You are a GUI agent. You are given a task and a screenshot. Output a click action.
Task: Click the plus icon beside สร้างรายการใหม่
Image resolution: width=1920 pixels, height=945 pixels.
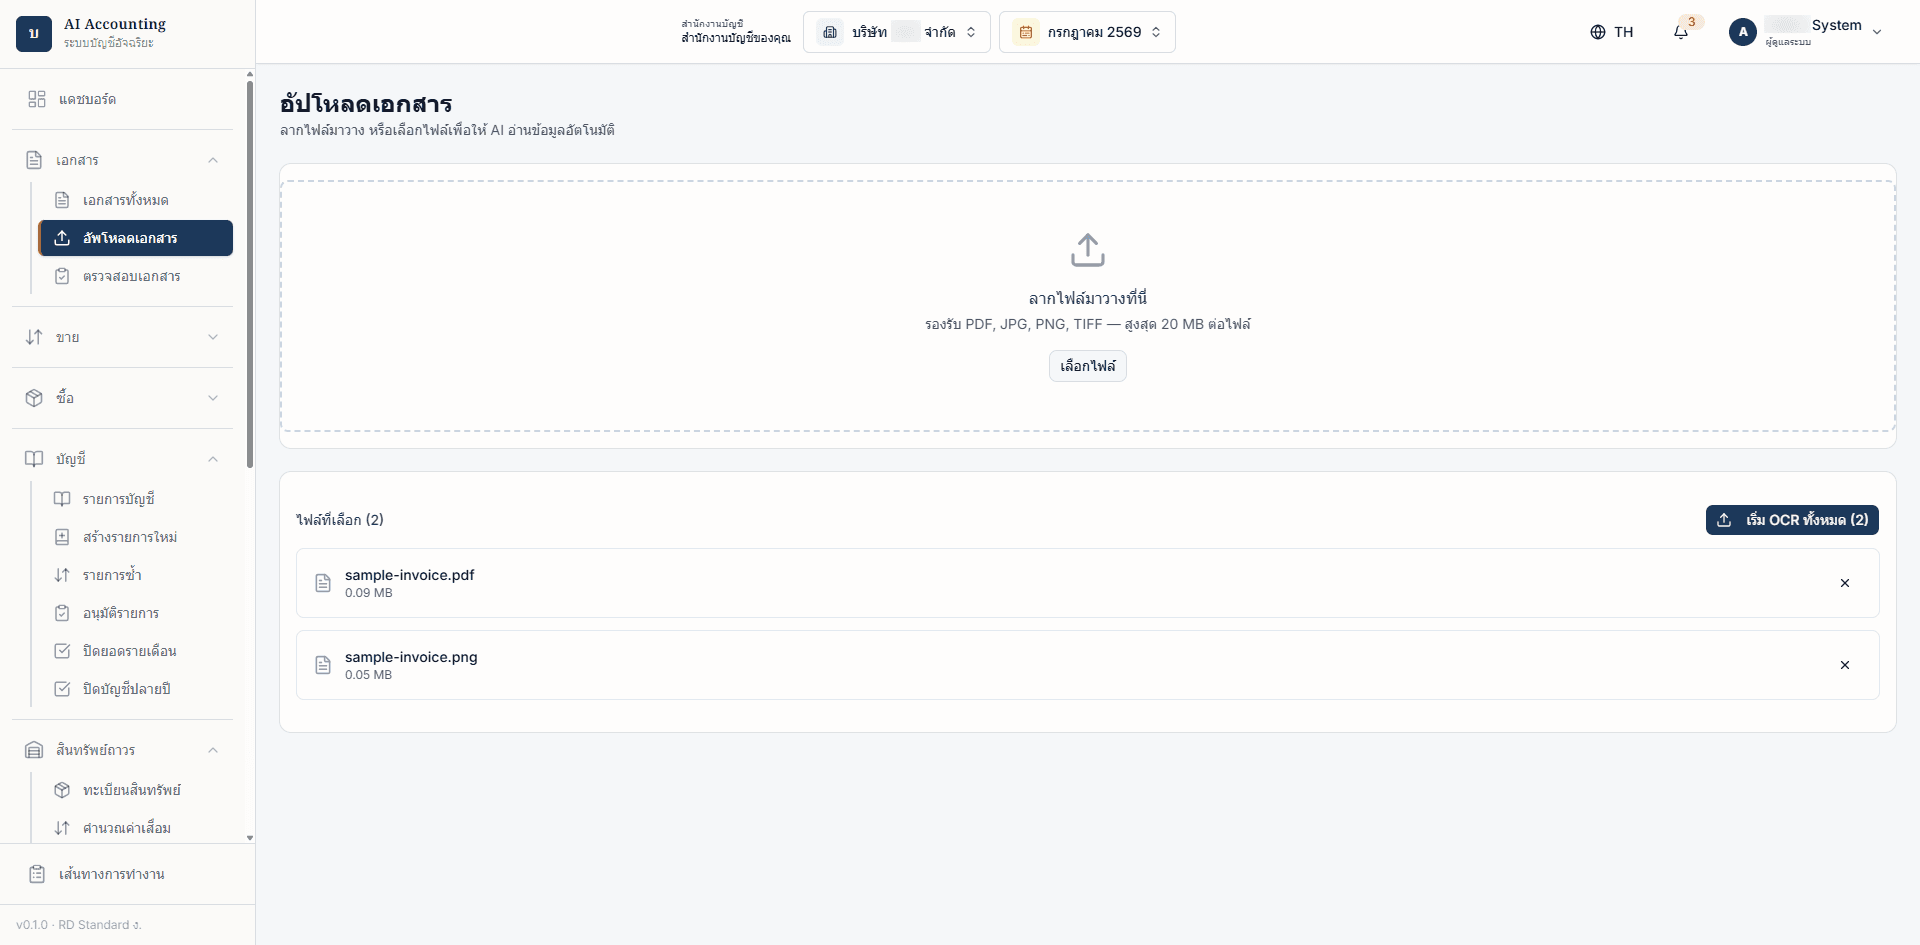coord(62,537)
